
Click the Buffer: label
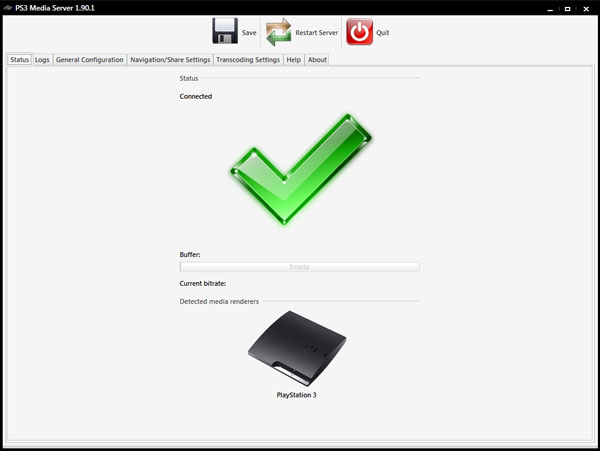190,254
